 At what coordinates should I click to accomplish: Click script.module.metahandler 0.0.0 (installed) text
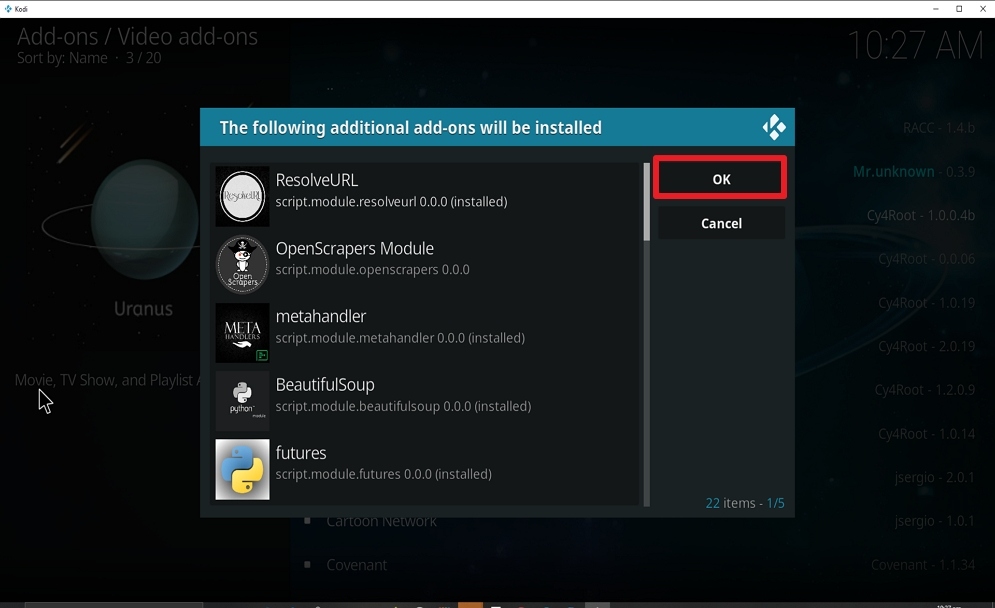click(400, 338)
